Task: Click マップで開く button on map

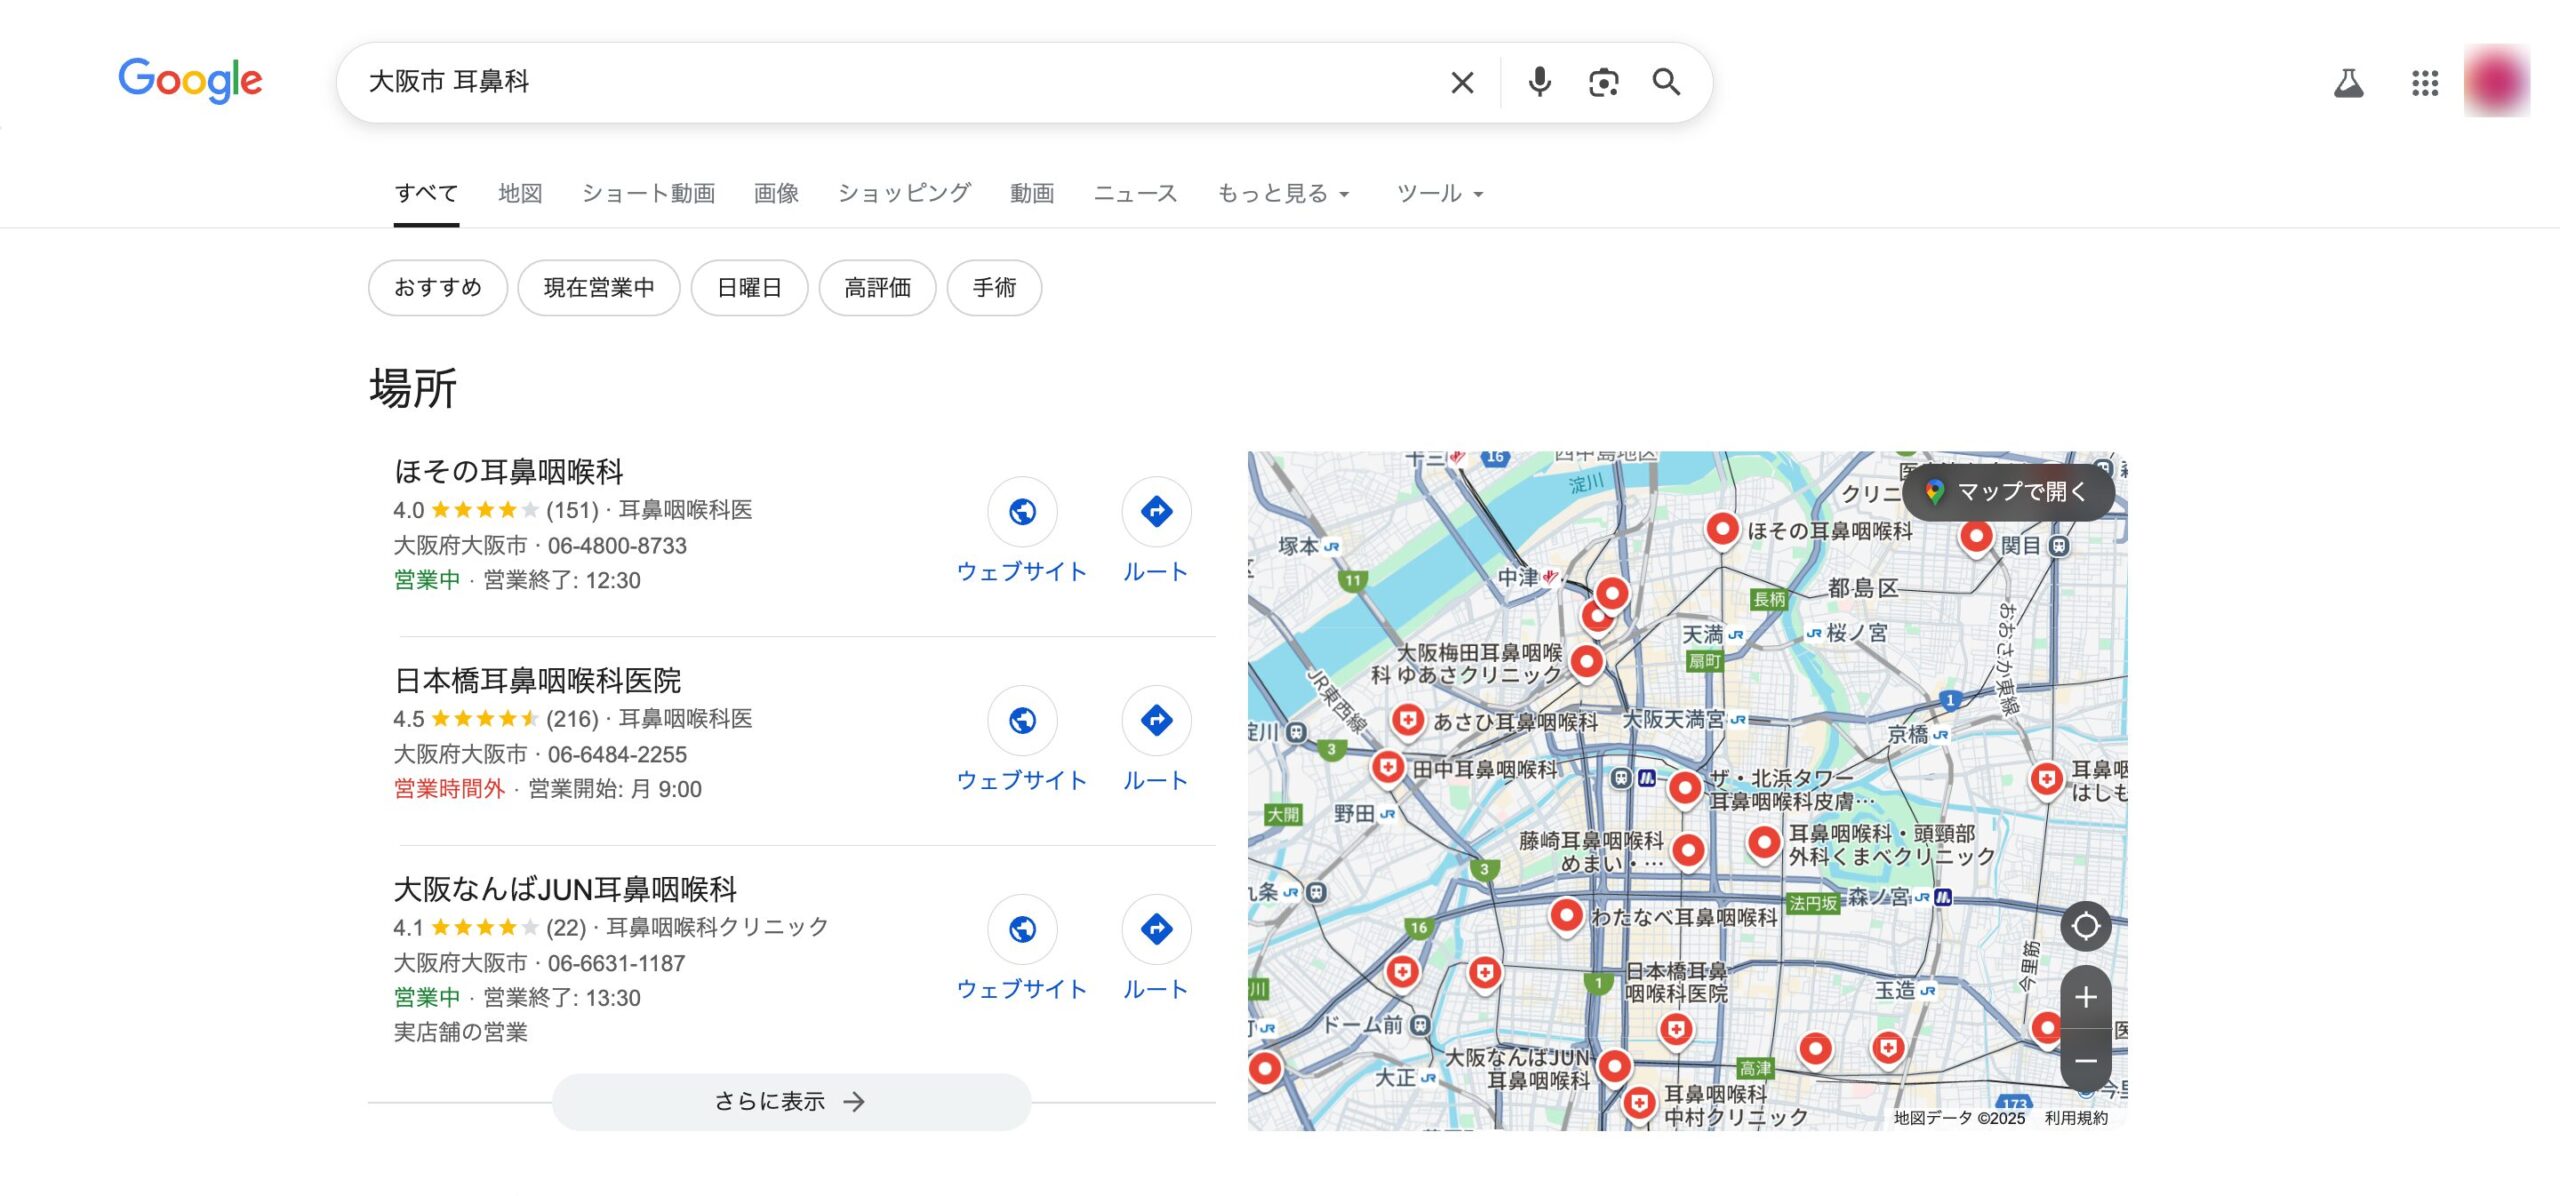Action: (x=2008, y=492)
